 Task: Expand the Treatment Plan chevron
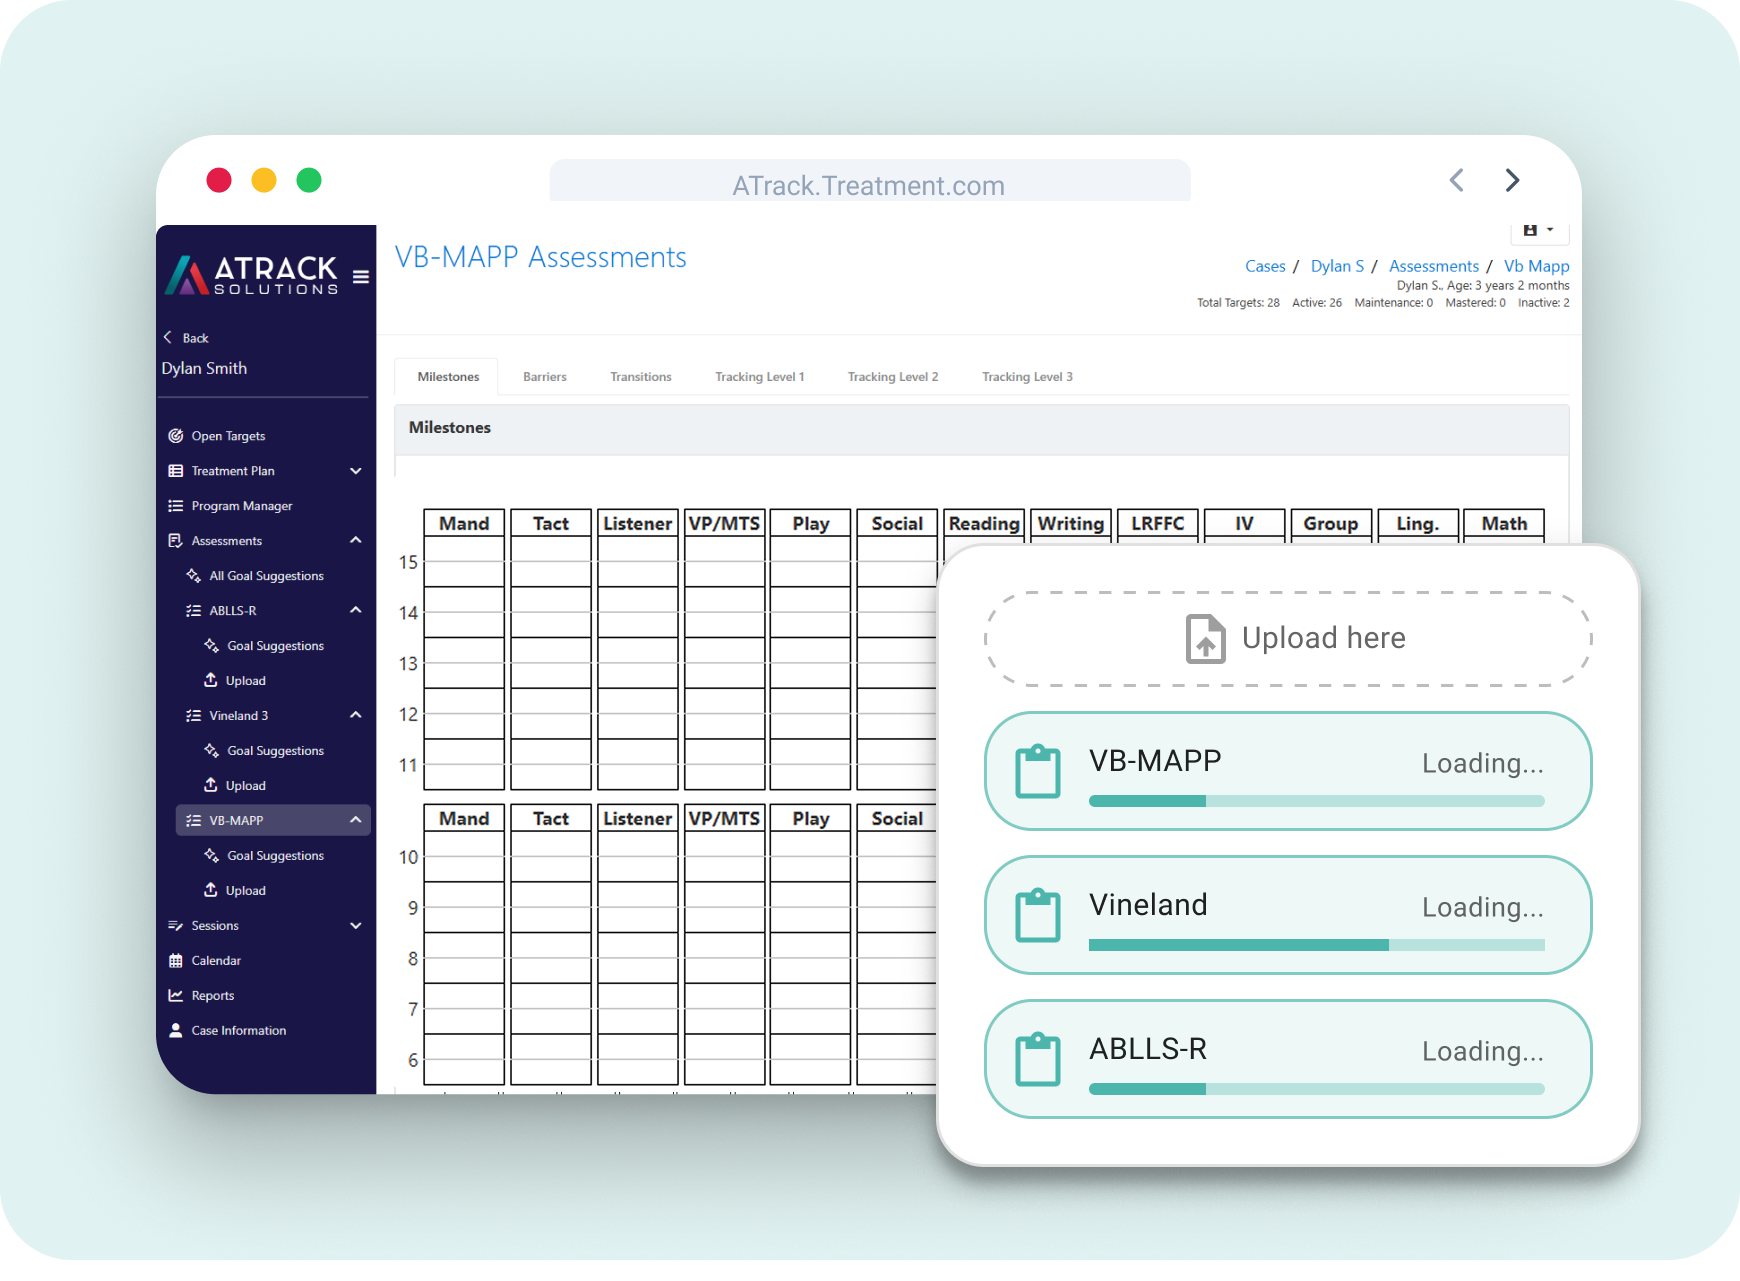pyautogui.click(x=356, y=471)
